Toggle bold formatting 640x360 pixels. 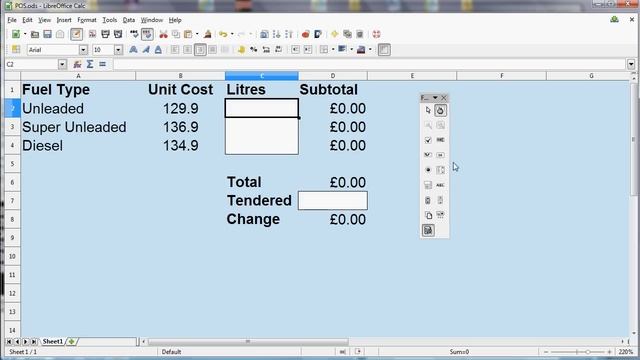coord(133,50)
